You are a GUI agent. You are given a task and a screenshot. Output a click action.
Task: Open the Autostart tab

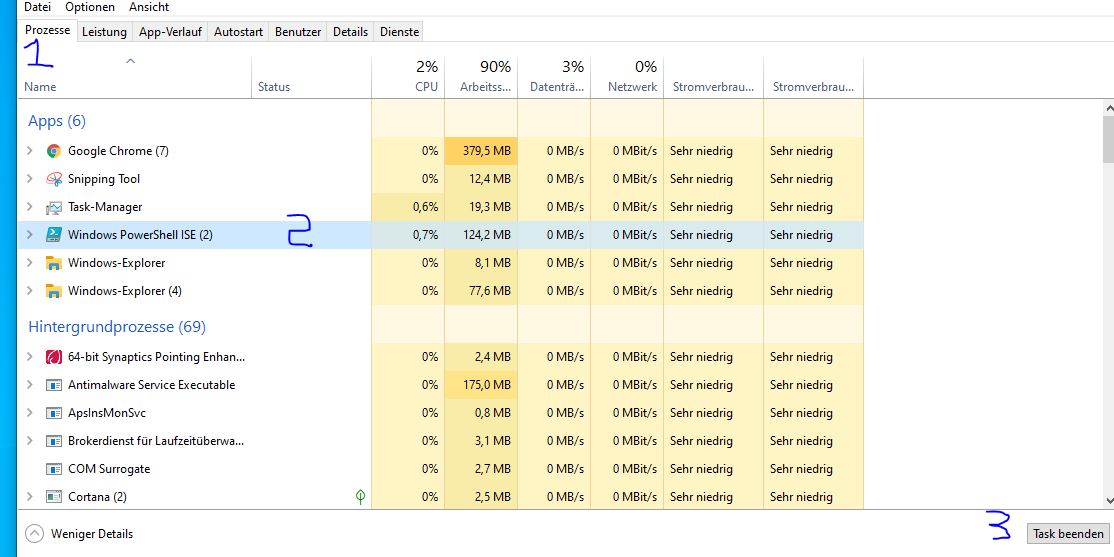tap(239, 32)
